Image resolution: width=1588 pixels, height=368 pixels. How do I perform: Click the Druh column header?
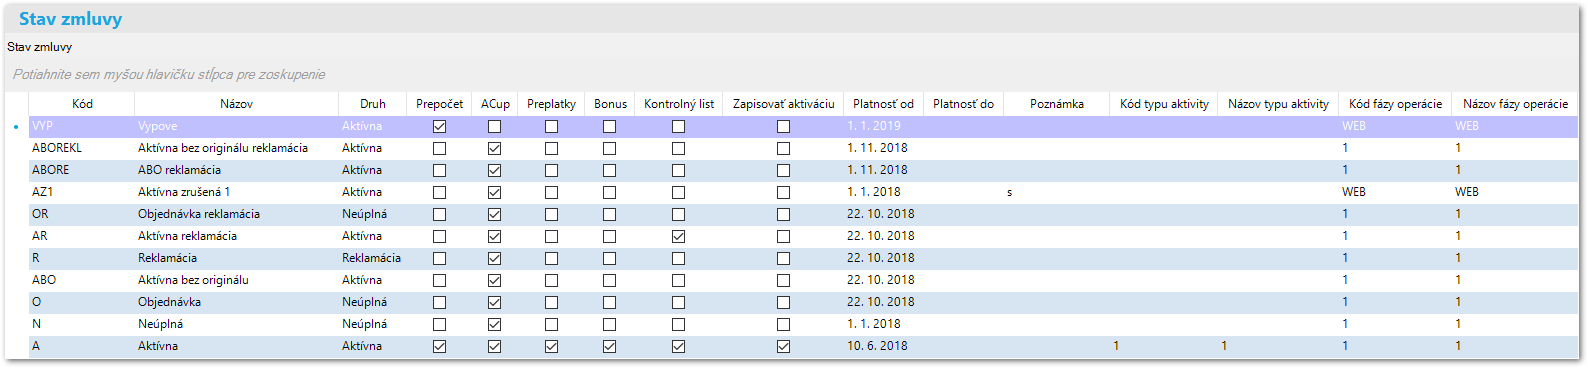click(372, 104)
